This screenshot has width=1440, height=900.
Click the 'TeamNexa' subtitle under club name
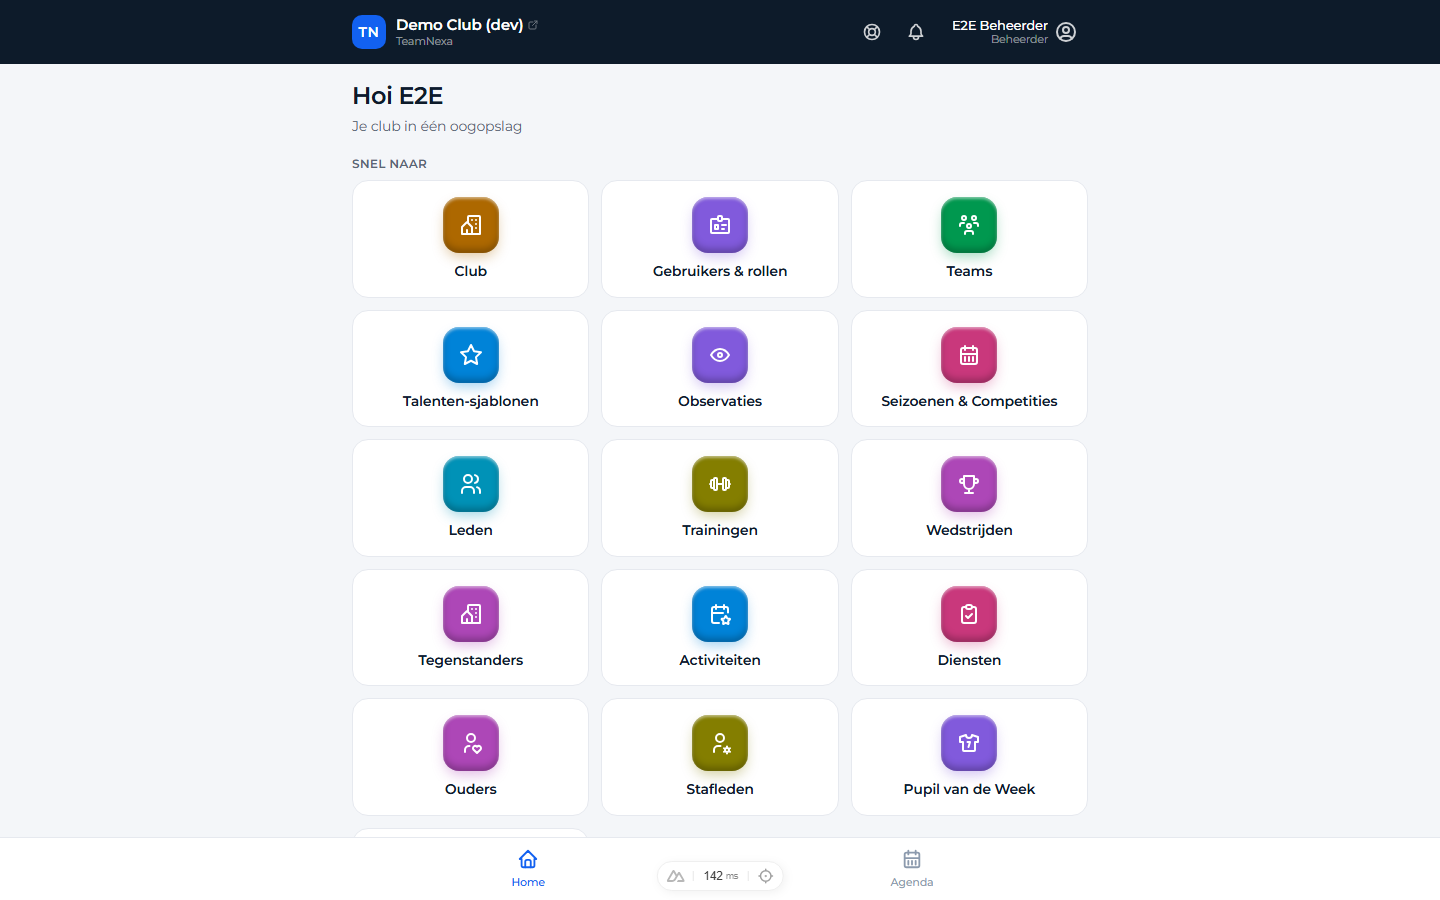click(424, 41)
